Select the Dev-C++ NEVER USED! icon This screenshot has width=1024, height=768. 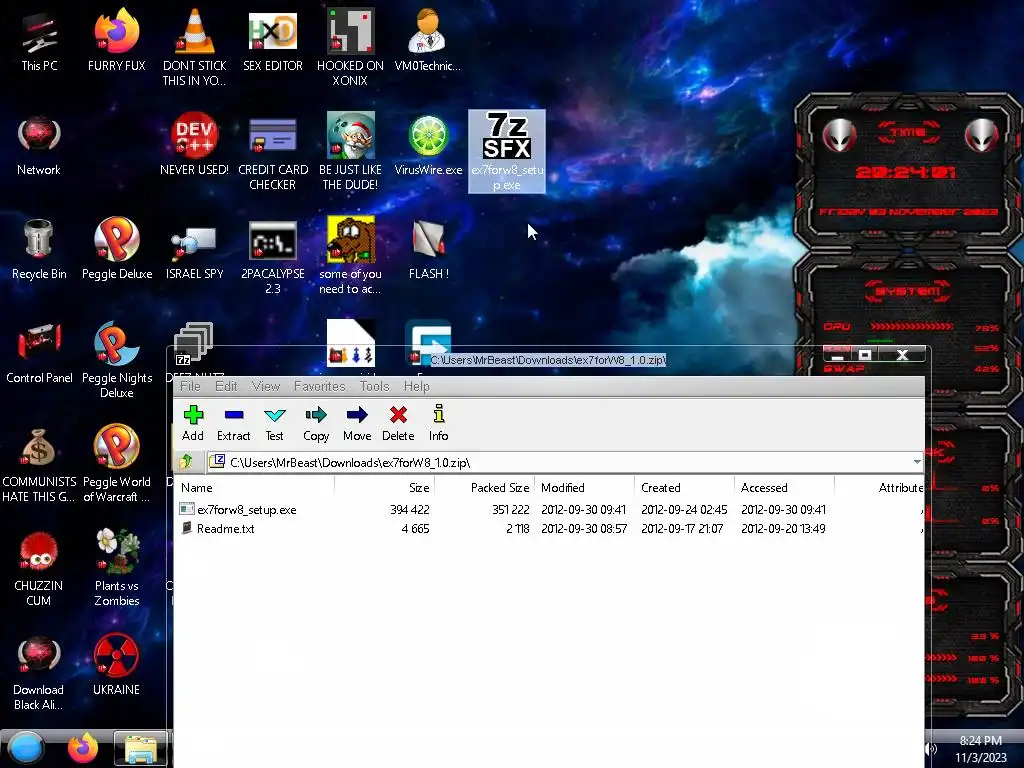195,145
